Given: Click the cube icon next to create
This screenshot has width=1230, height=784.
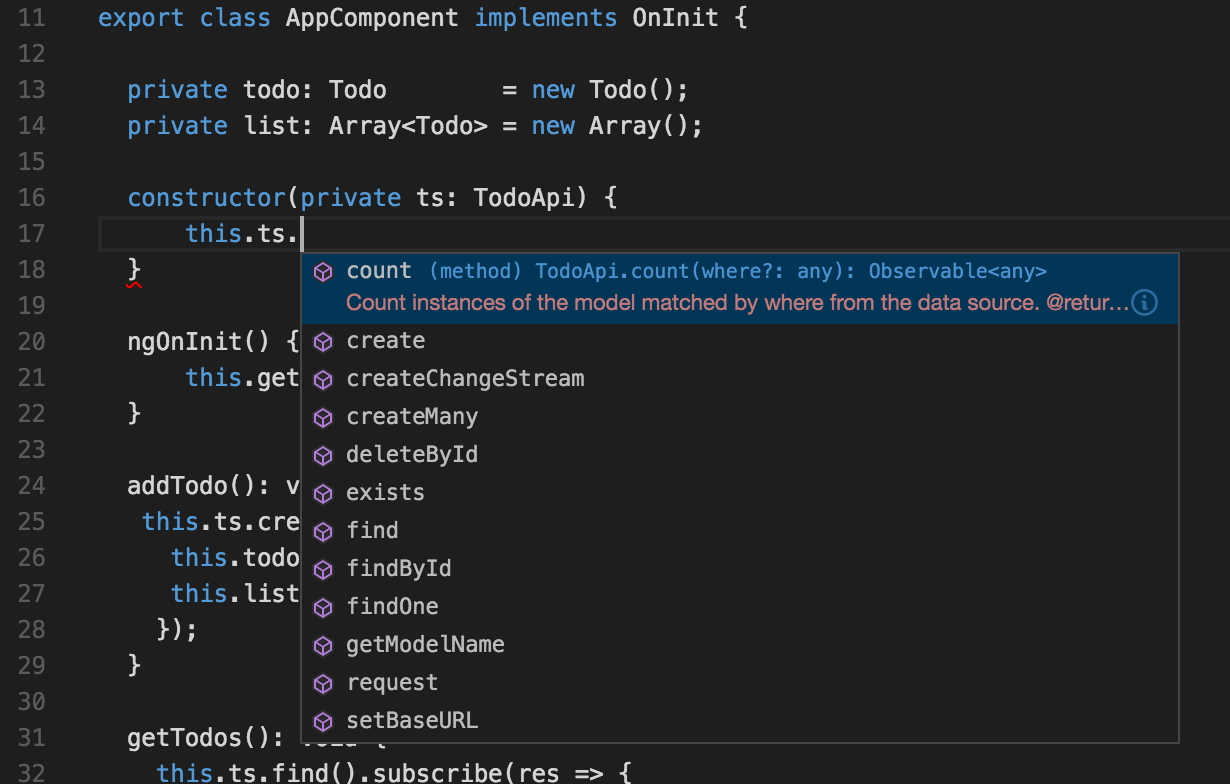Looking at the screenshot, I should (323, 340).
